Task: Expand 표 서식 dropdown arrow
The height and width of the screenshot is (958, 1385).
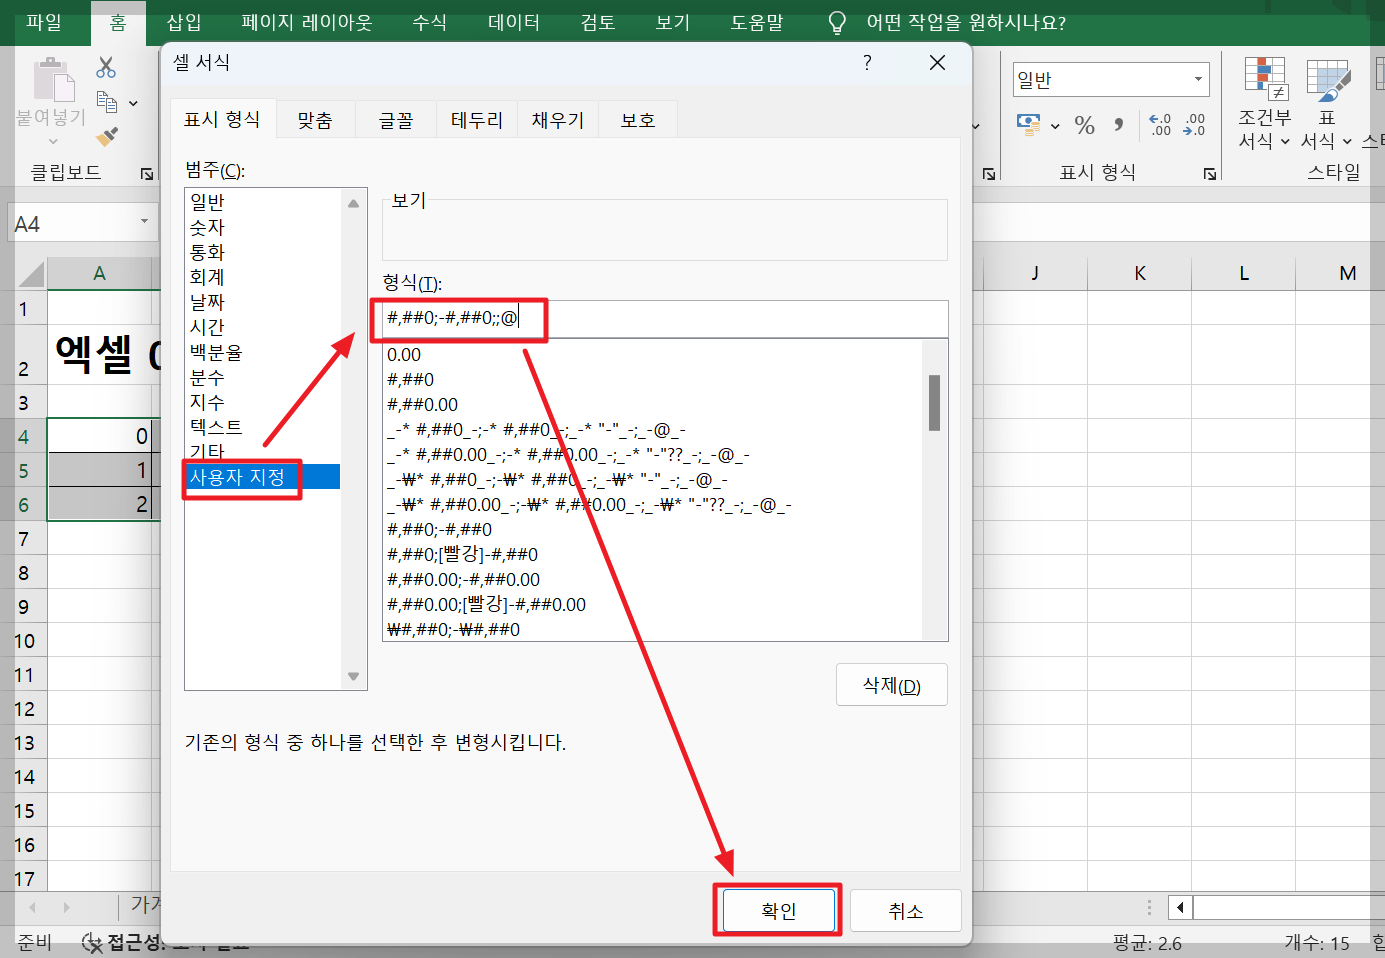Action: click(x=1346, y=142)
